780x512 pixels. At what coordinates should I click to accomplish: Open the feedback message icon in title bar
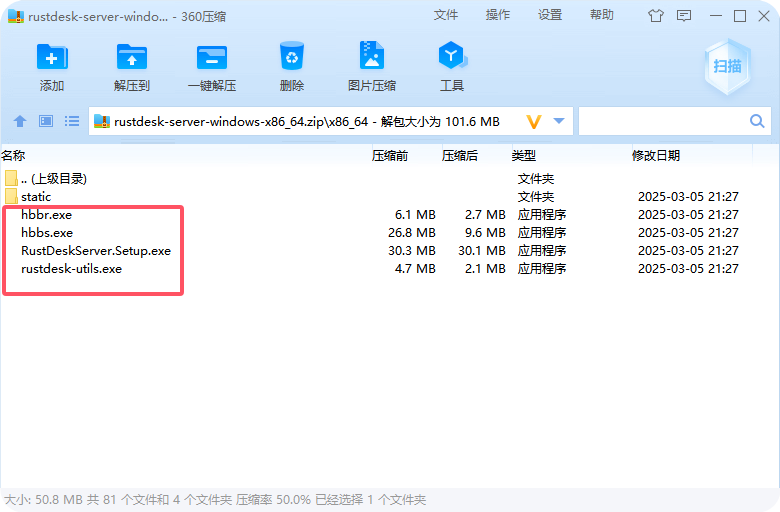click(684, 16)
